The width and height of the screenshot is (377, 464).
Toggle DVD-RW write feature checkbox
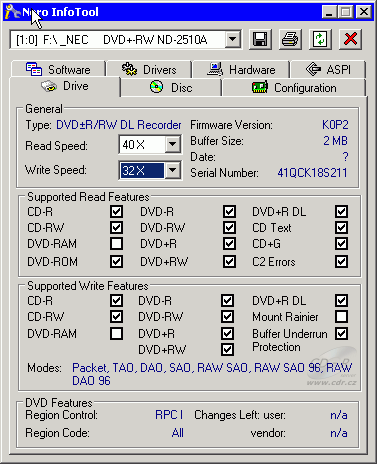227,317
